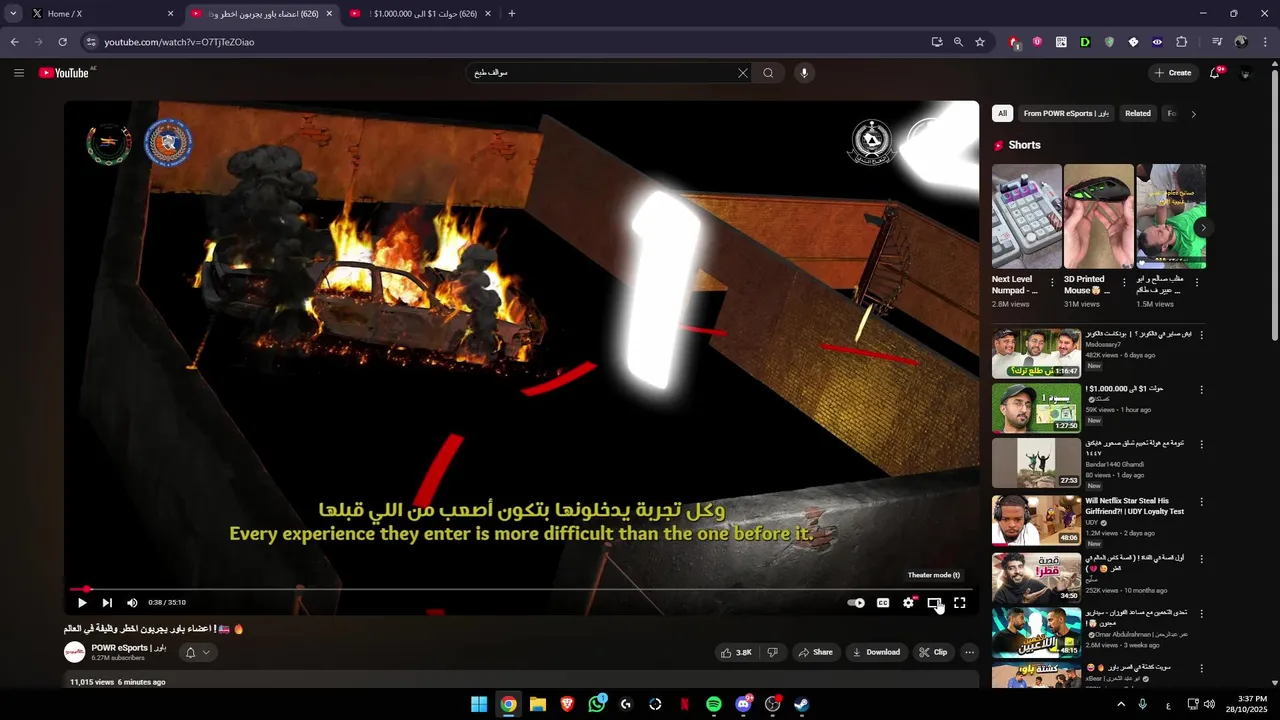Viewport: 1280px width, 720px height.
Task: Close the Home / X tab
Action: tap(170, 14)
